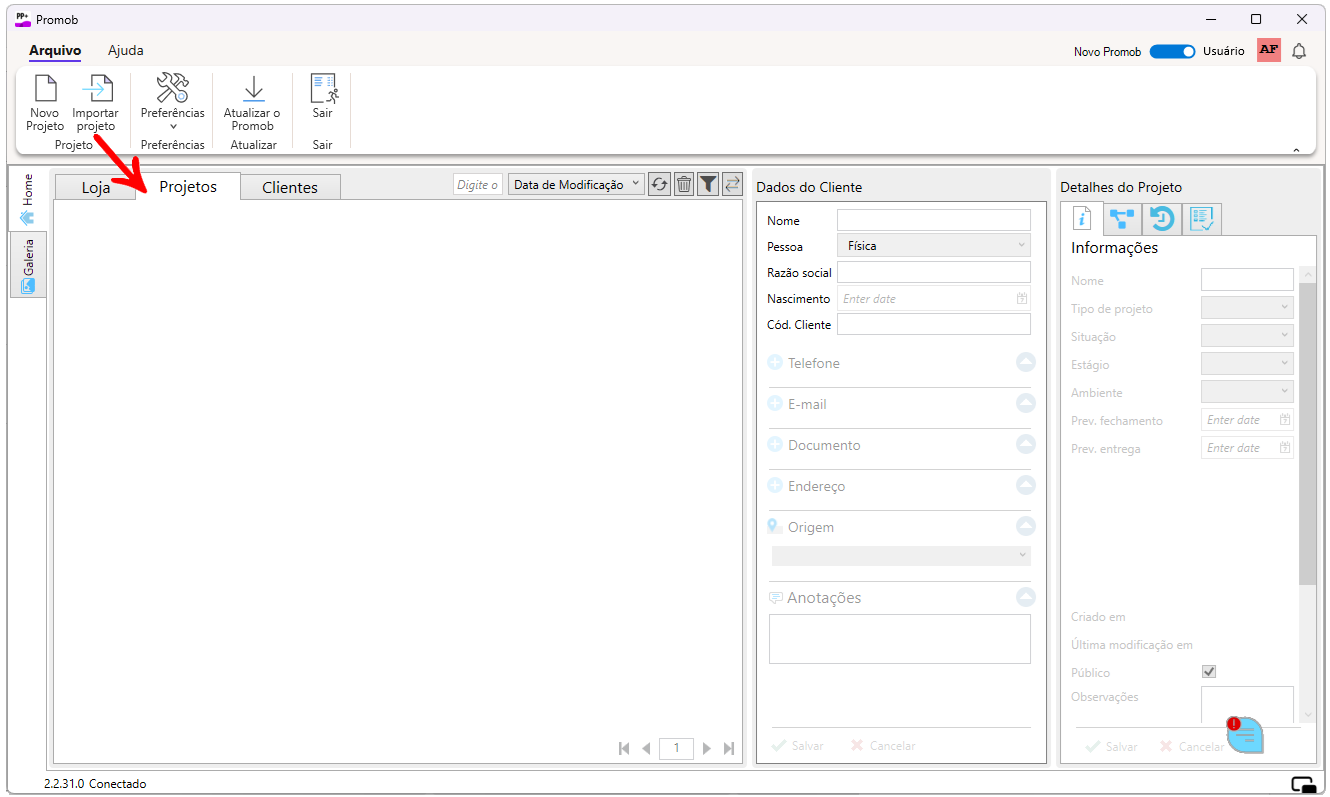Click the add Telefone plus button
The width and height of the screenshot is (1330, 797).
tap(775, 363)
